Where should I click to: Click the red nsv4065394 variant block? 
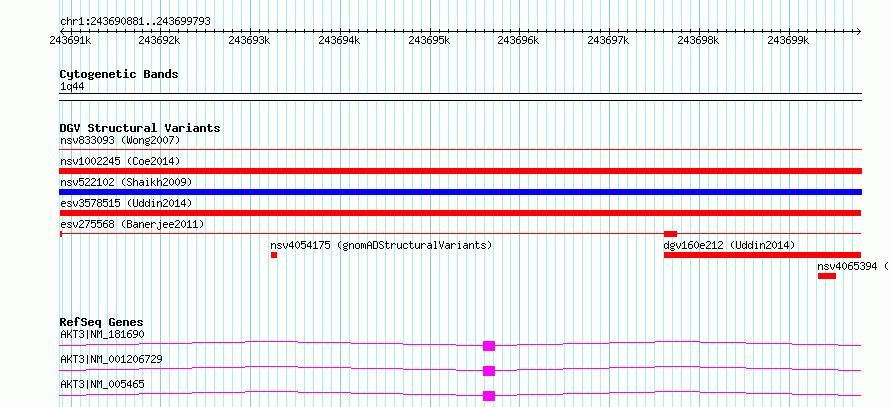coord(827,276)
